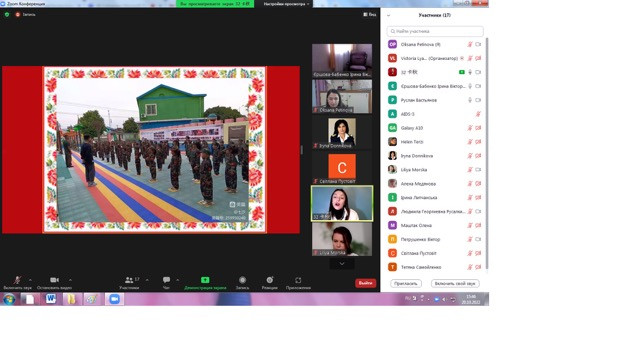Expand video options arrow beside camera

tap(70, 280)
